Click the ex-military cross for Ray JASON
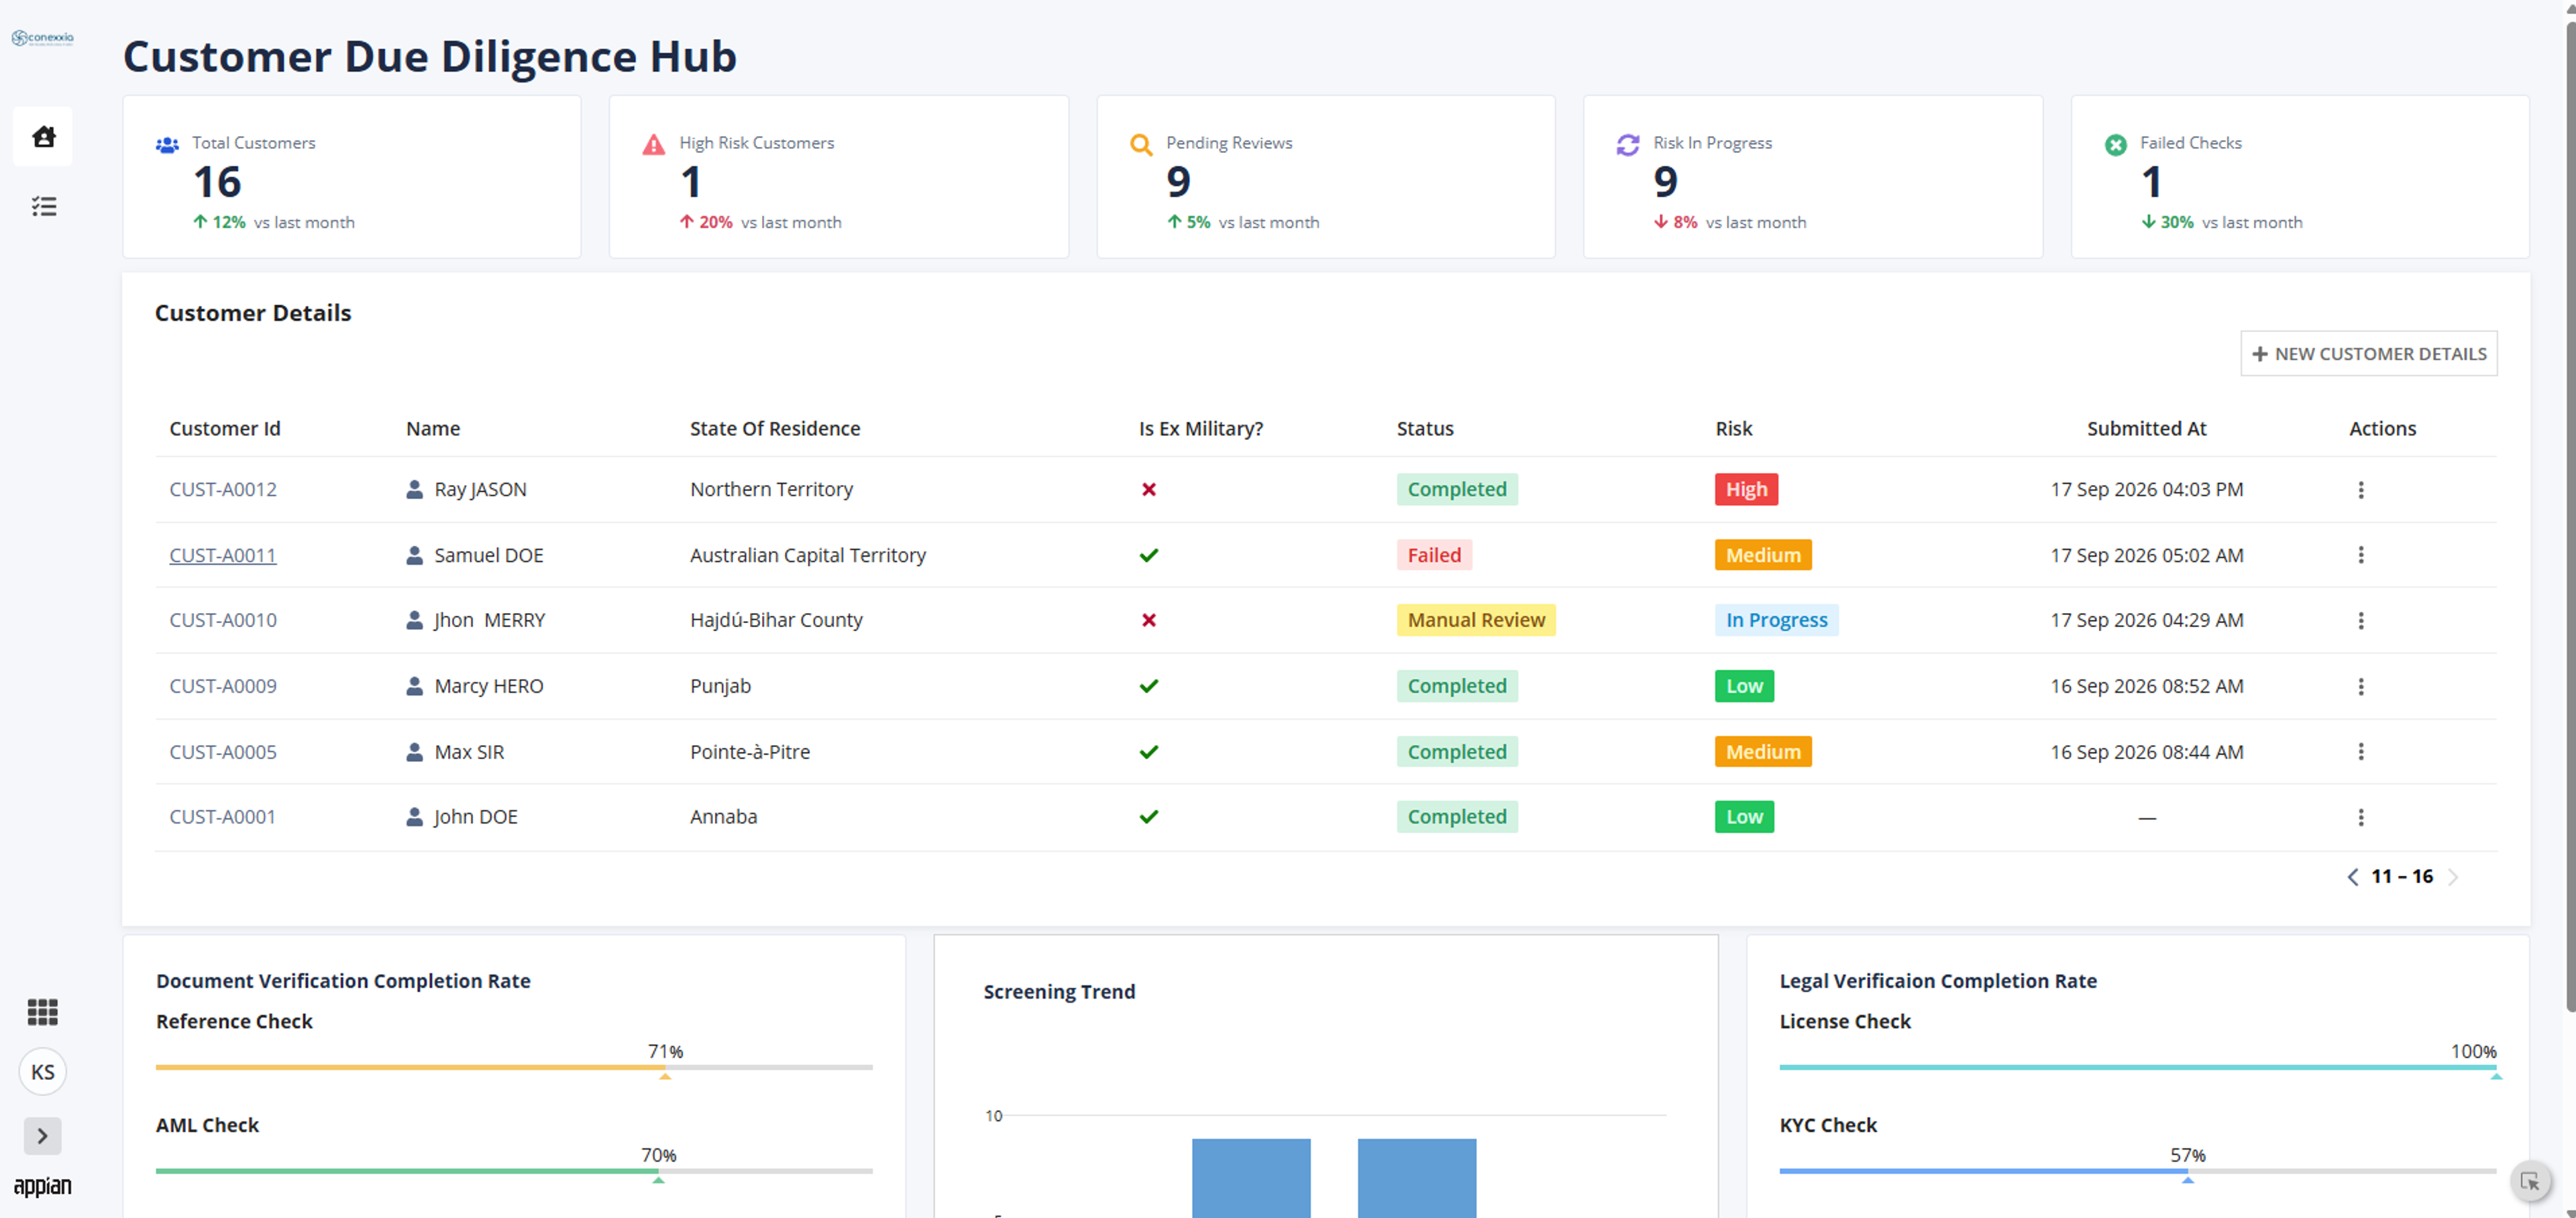The height and width of the screenshot is (1218, 2576). [x=1149, y=489]
